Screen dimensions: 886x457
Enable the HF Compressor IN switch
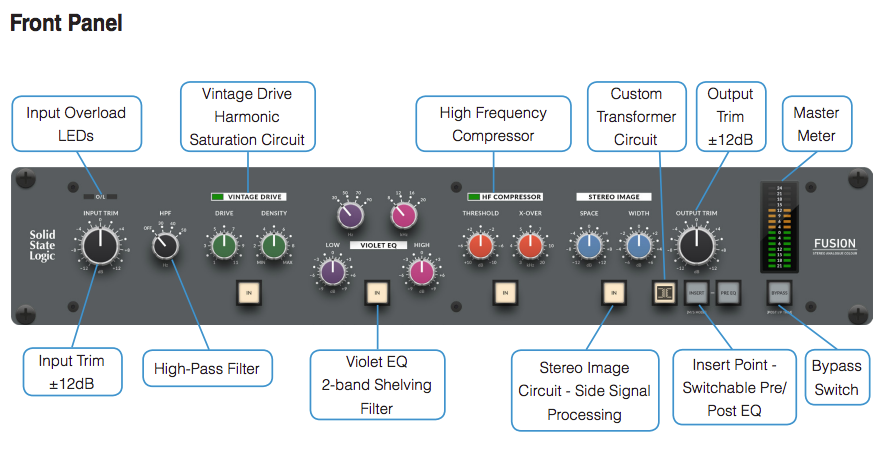click(505, 292)
